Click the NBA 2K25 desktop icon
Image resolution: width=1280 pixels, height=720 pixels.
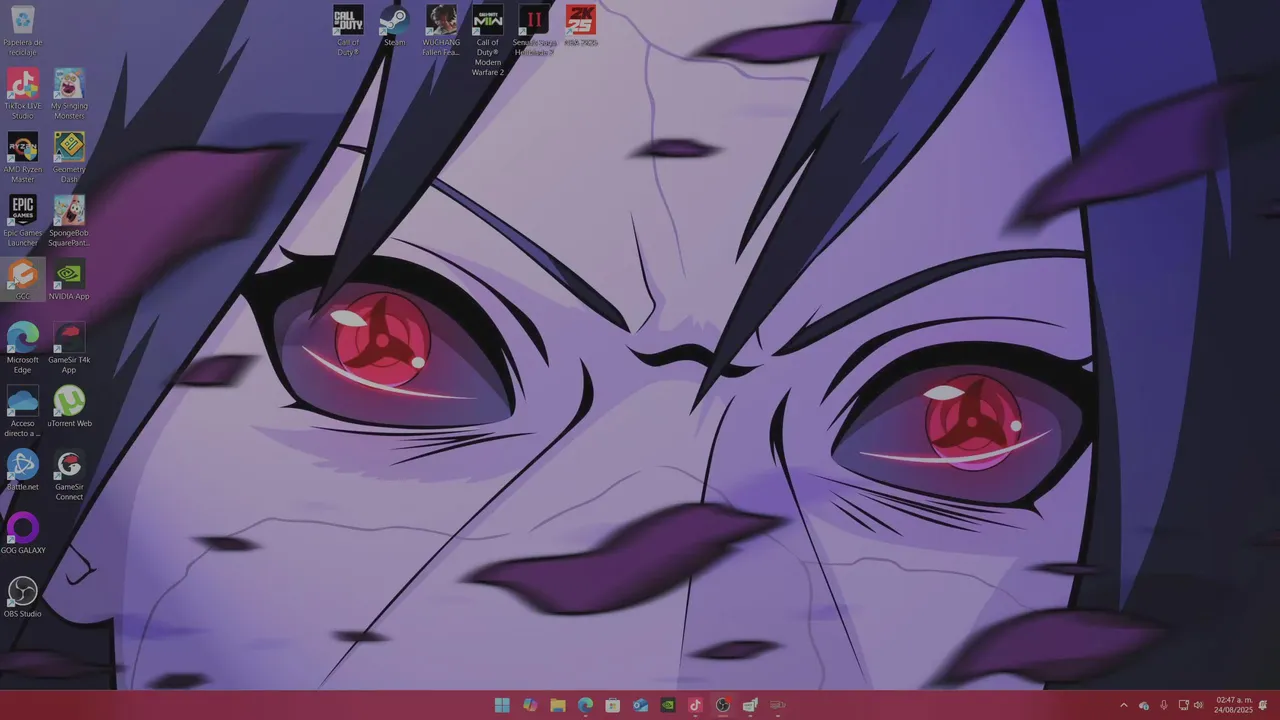coord(581,26)
